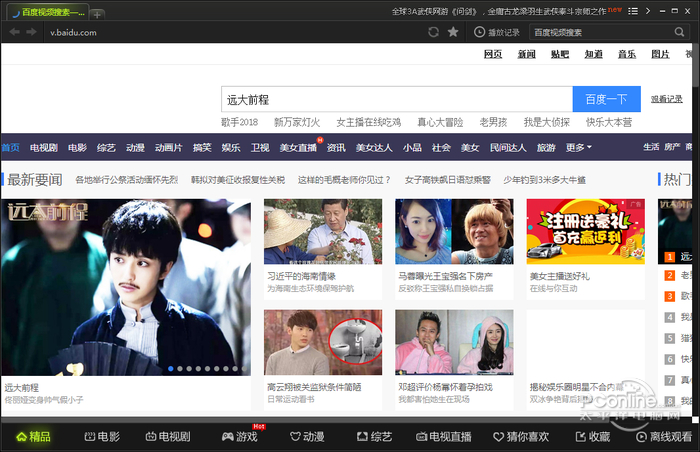Click the magnifier in top search box
The height and width of the screenshot is (452, 700).
point(679,32)
